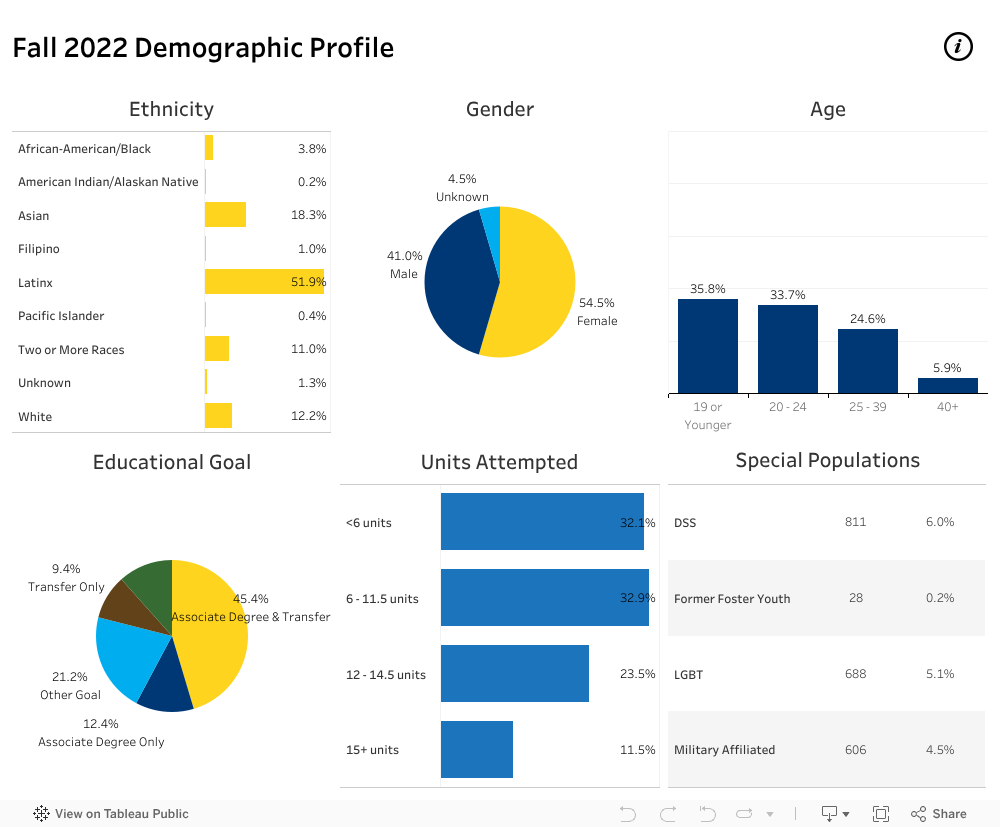
Task: Click the Tableau logo at bottom left
Action: point(40,813)
